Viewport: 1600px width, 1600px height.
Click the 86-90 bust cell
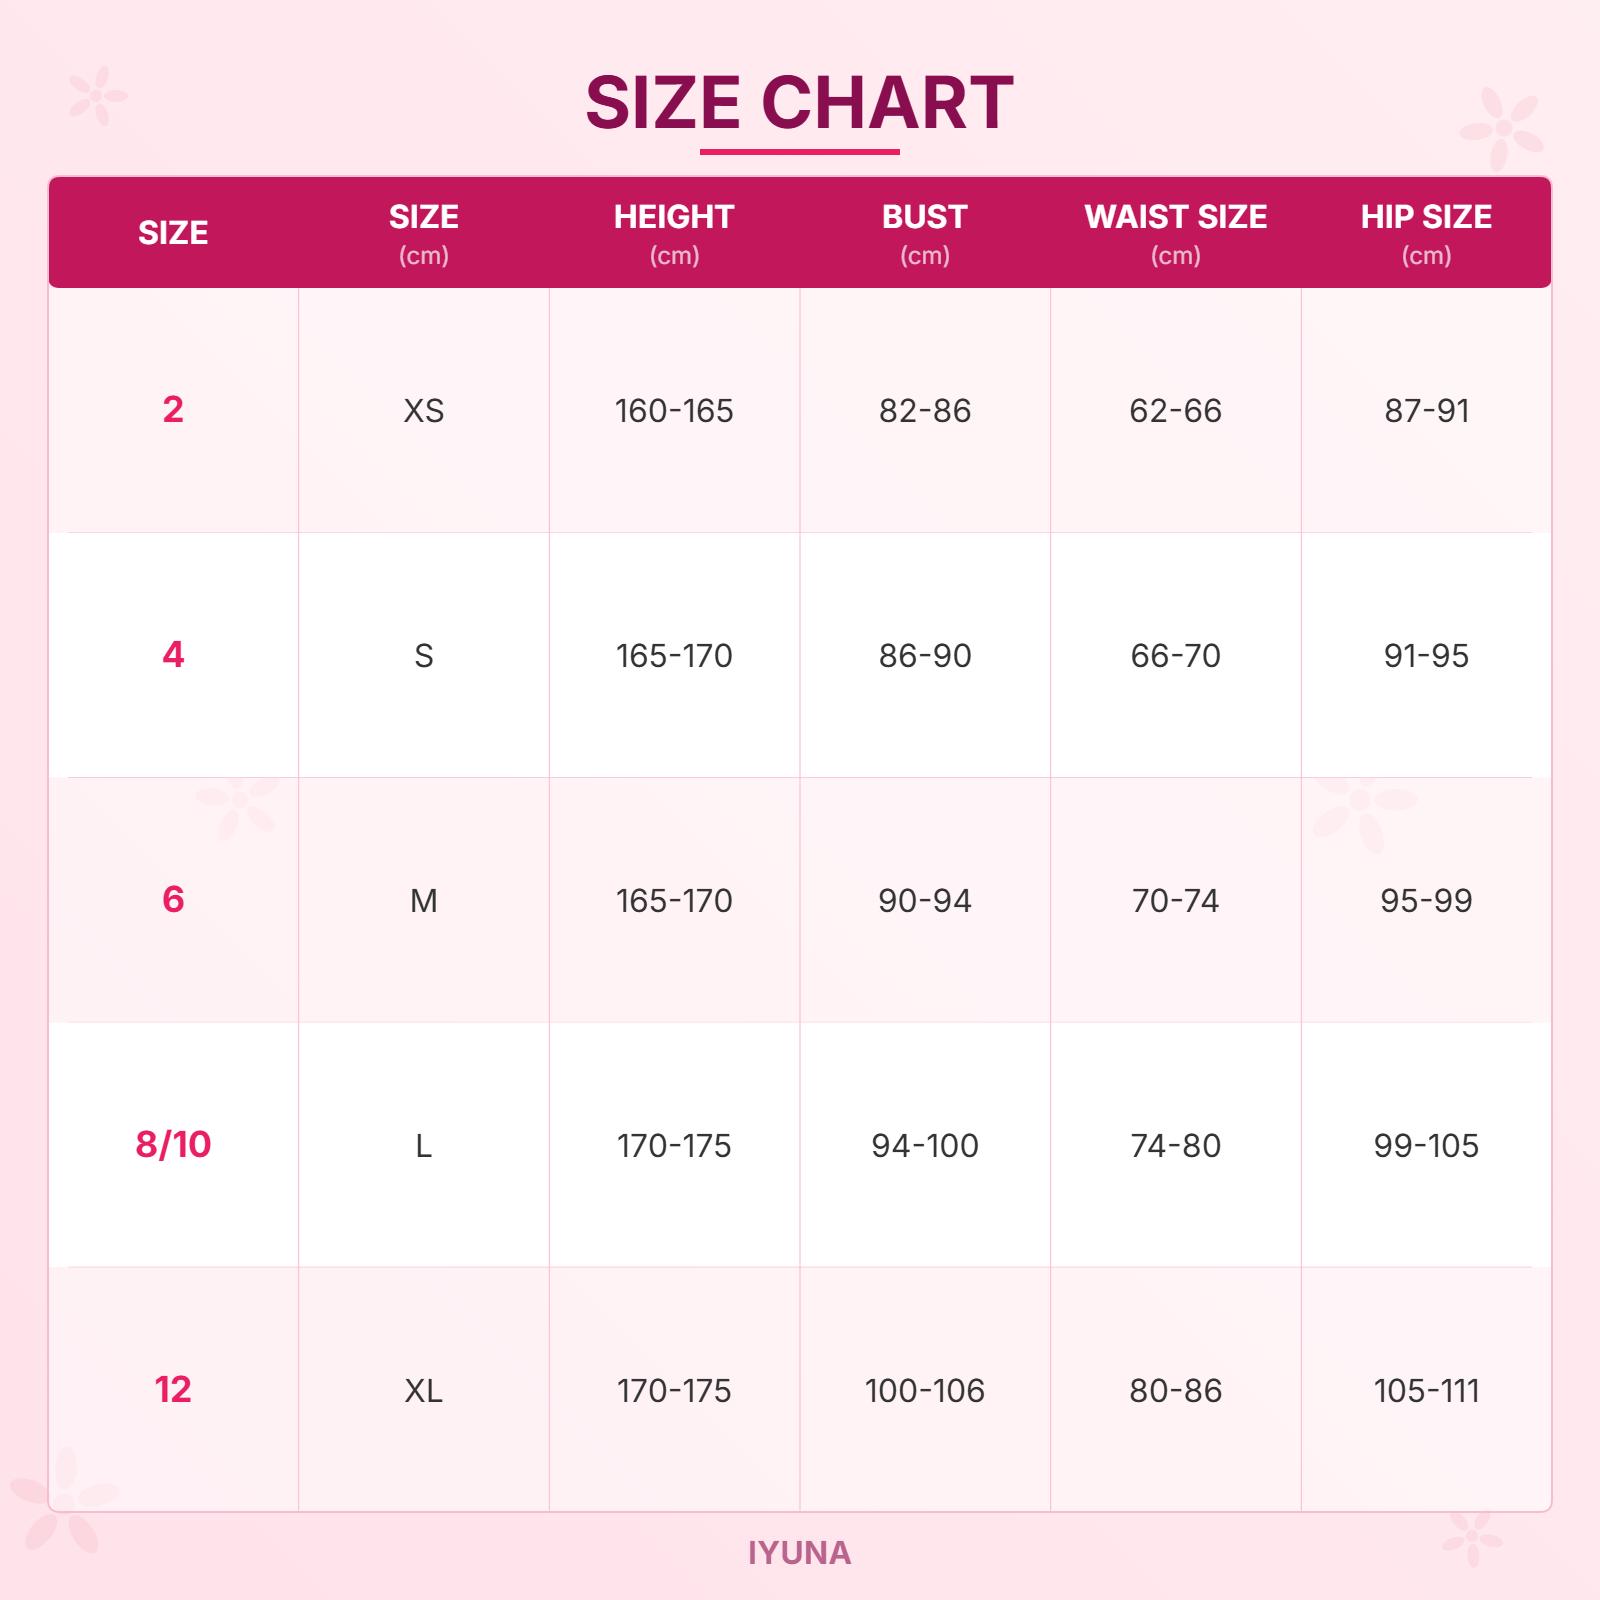(x=925, y=655)
